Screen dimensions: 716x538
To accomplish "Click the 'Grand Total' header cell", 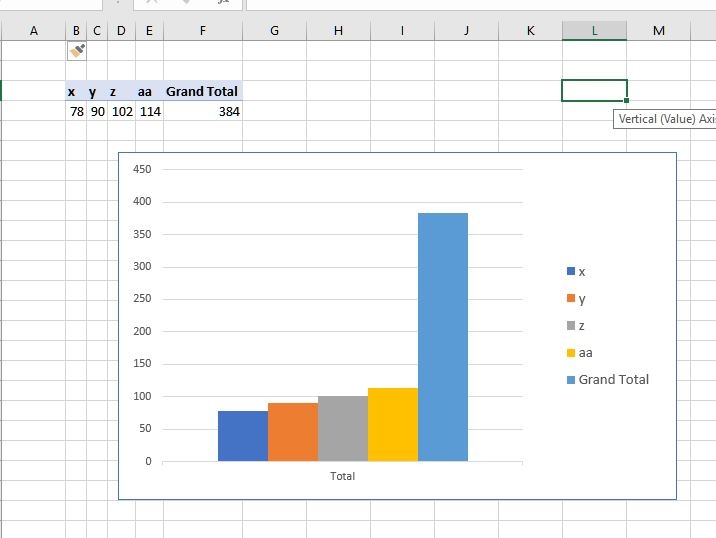I will 203,91.
